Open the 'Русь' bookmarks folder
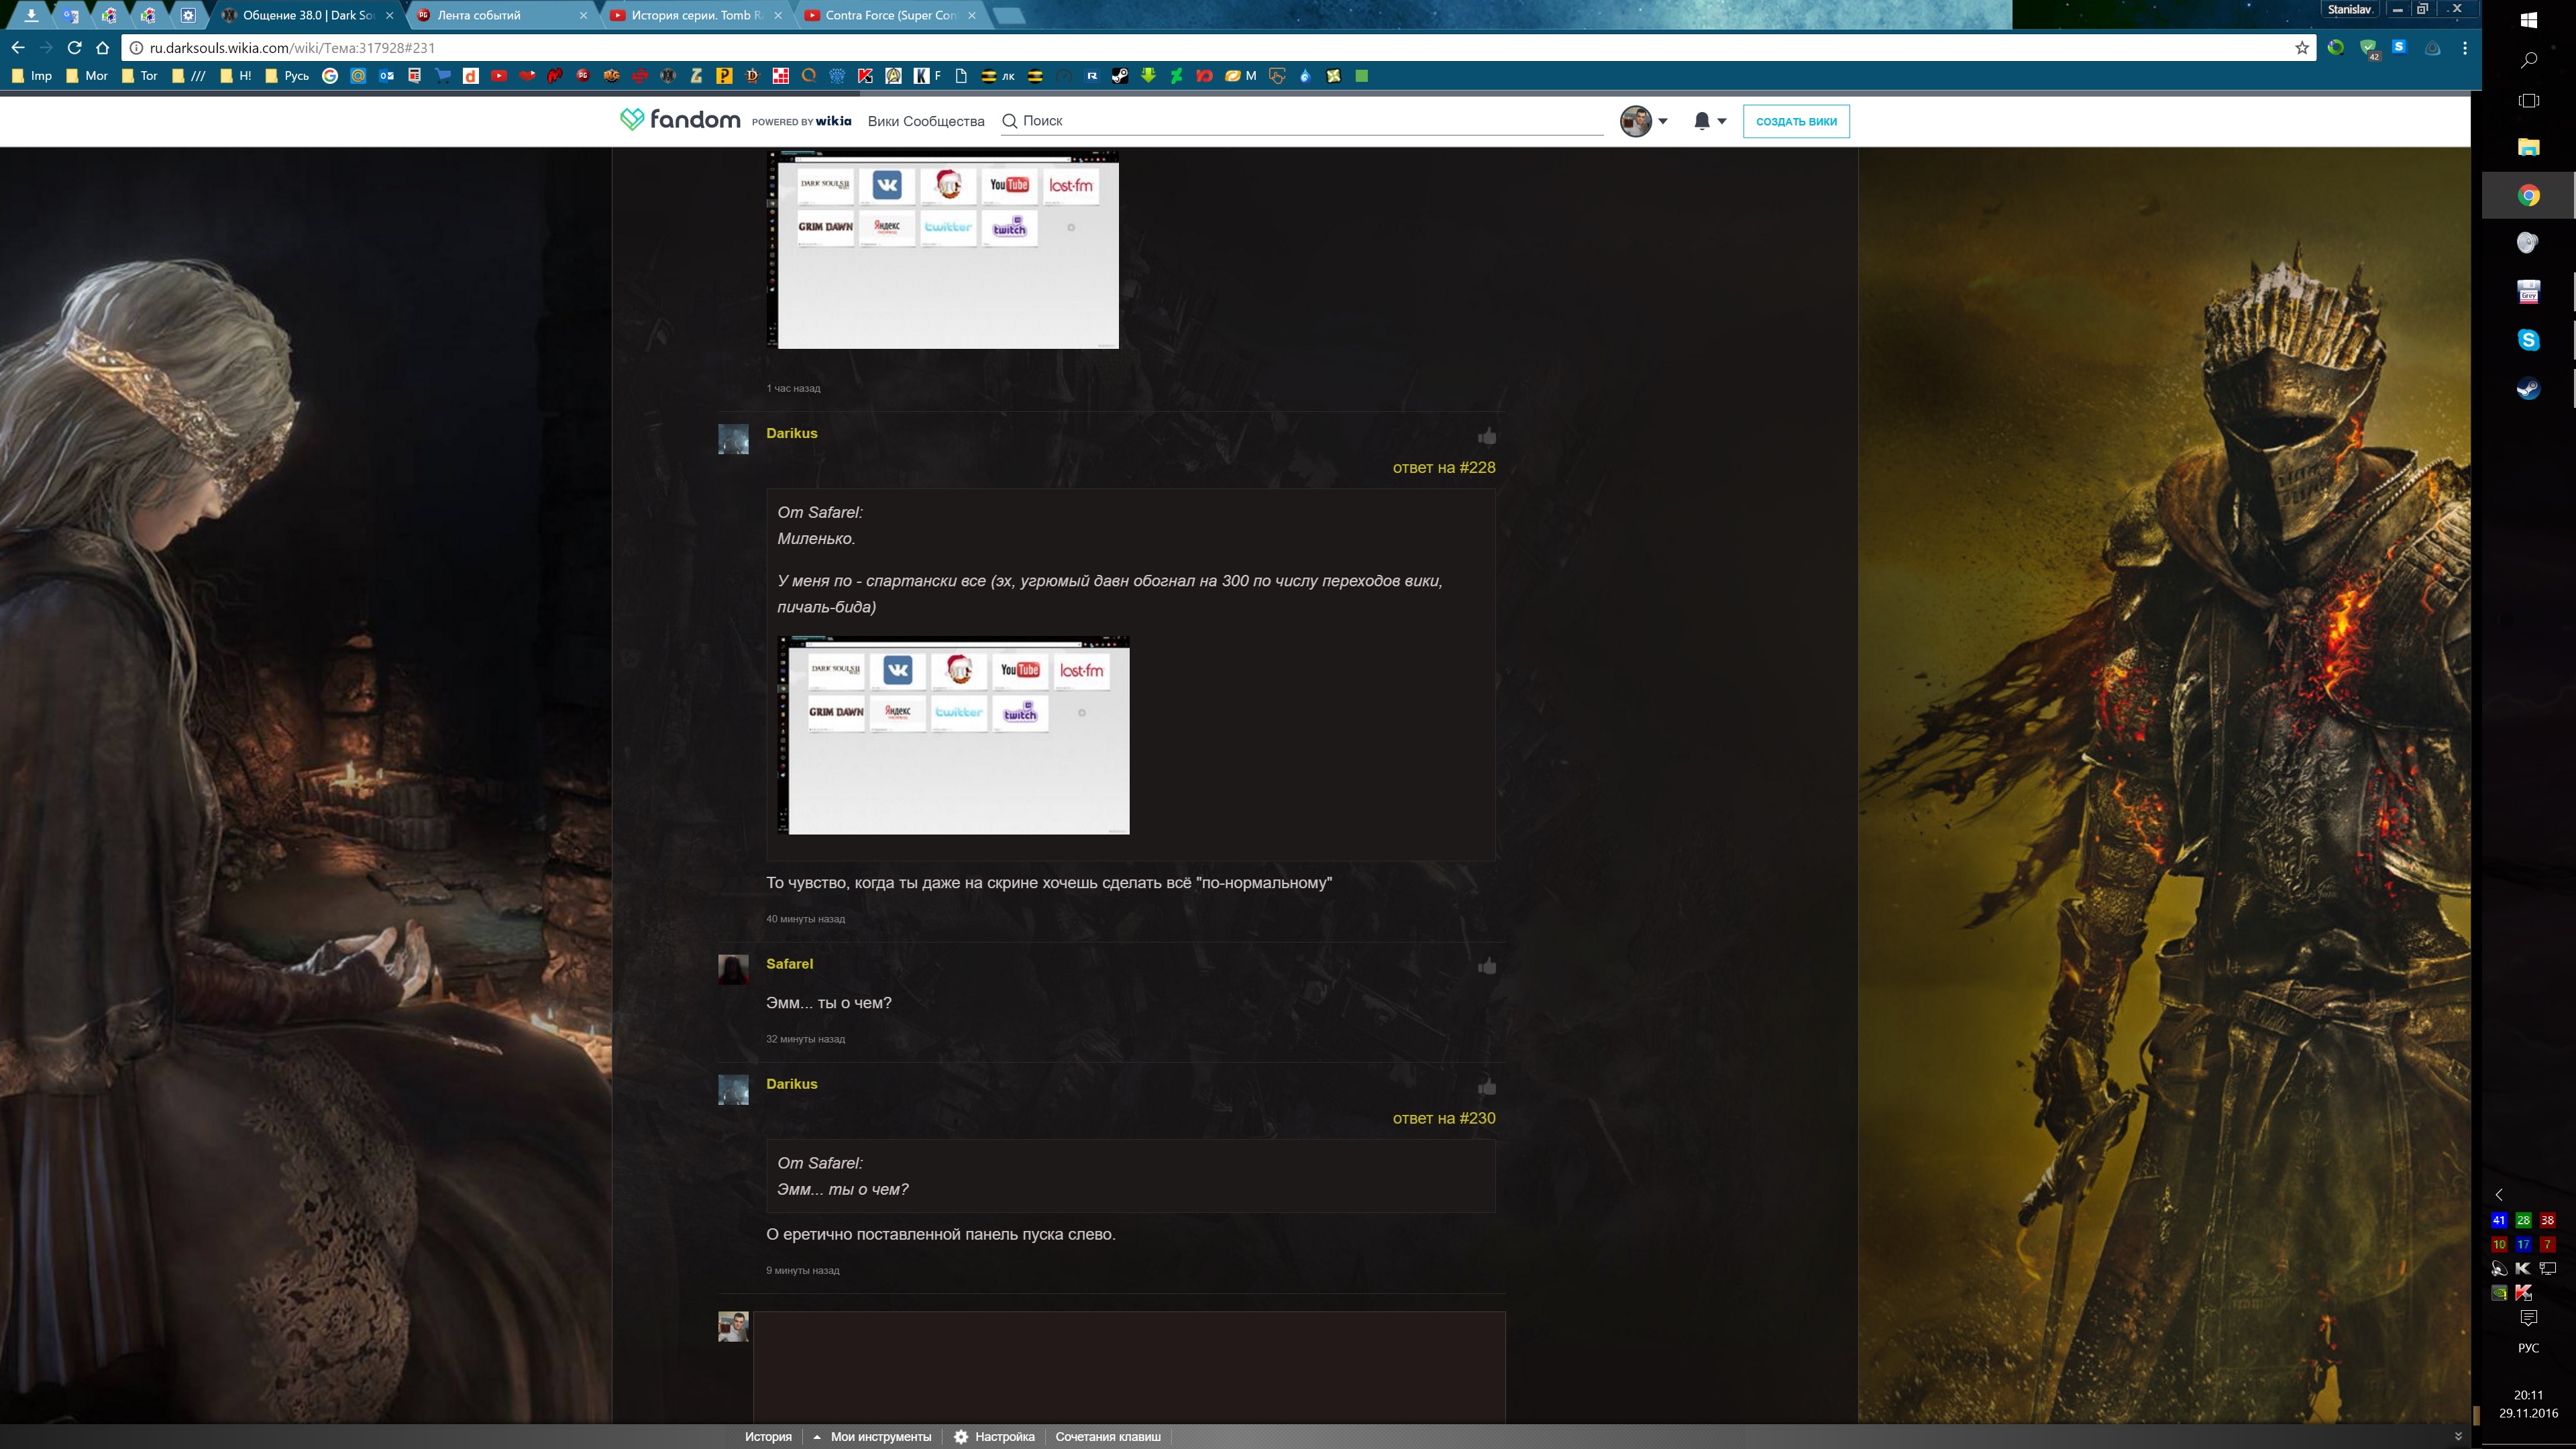 point(287,76)
